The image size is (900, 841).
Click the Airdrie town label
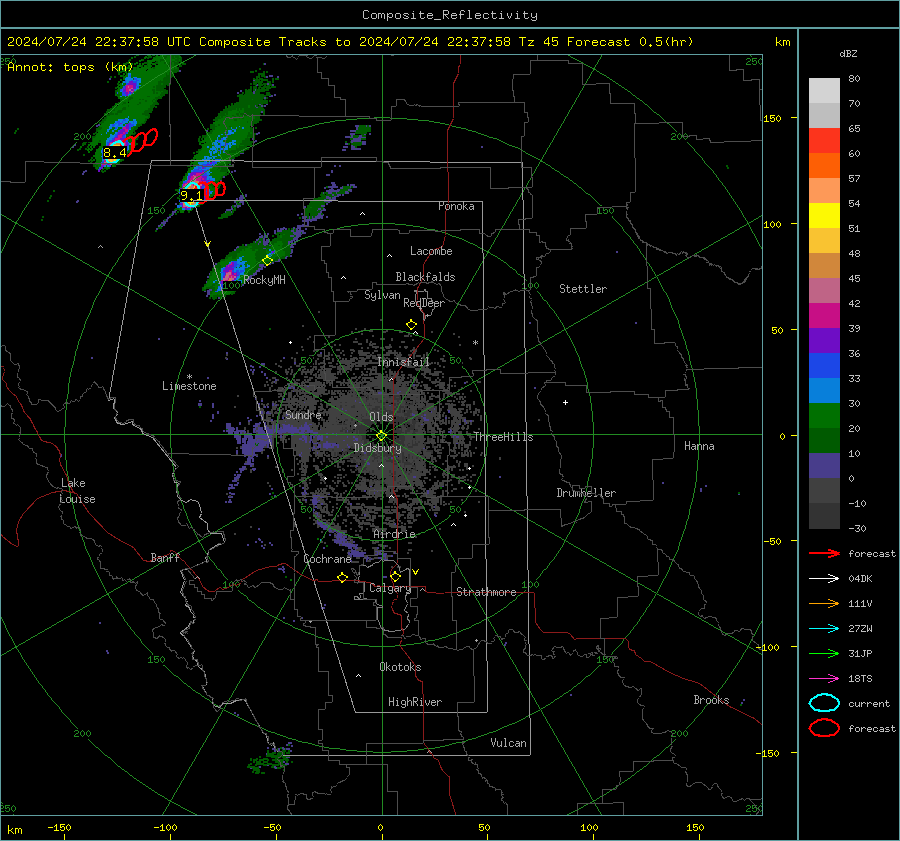[394, 534]
